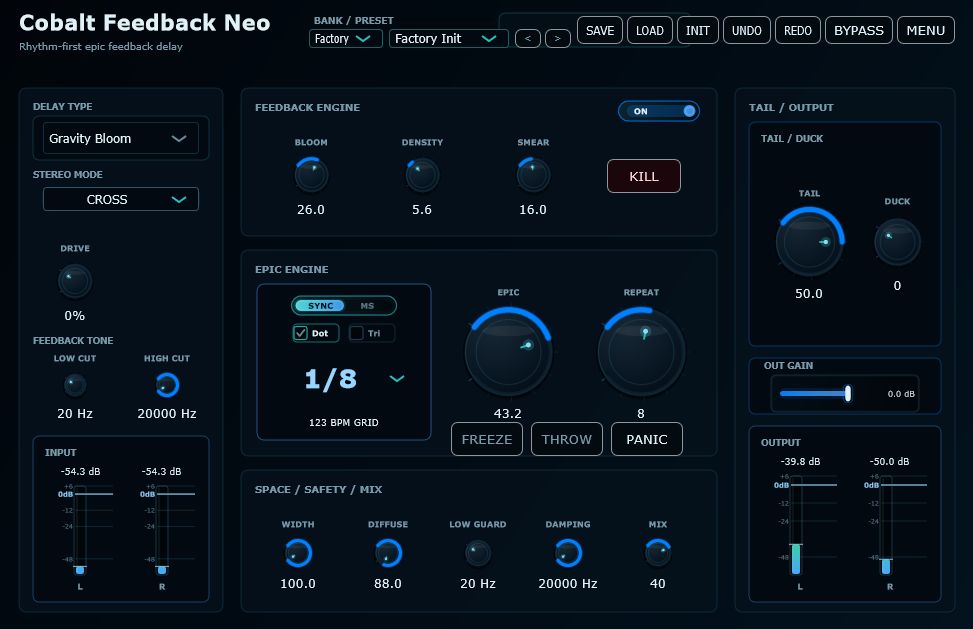The image size is (973, 629).
Task: Click the Drive knob
Action: pyautogui.click(x=74, y=281)
